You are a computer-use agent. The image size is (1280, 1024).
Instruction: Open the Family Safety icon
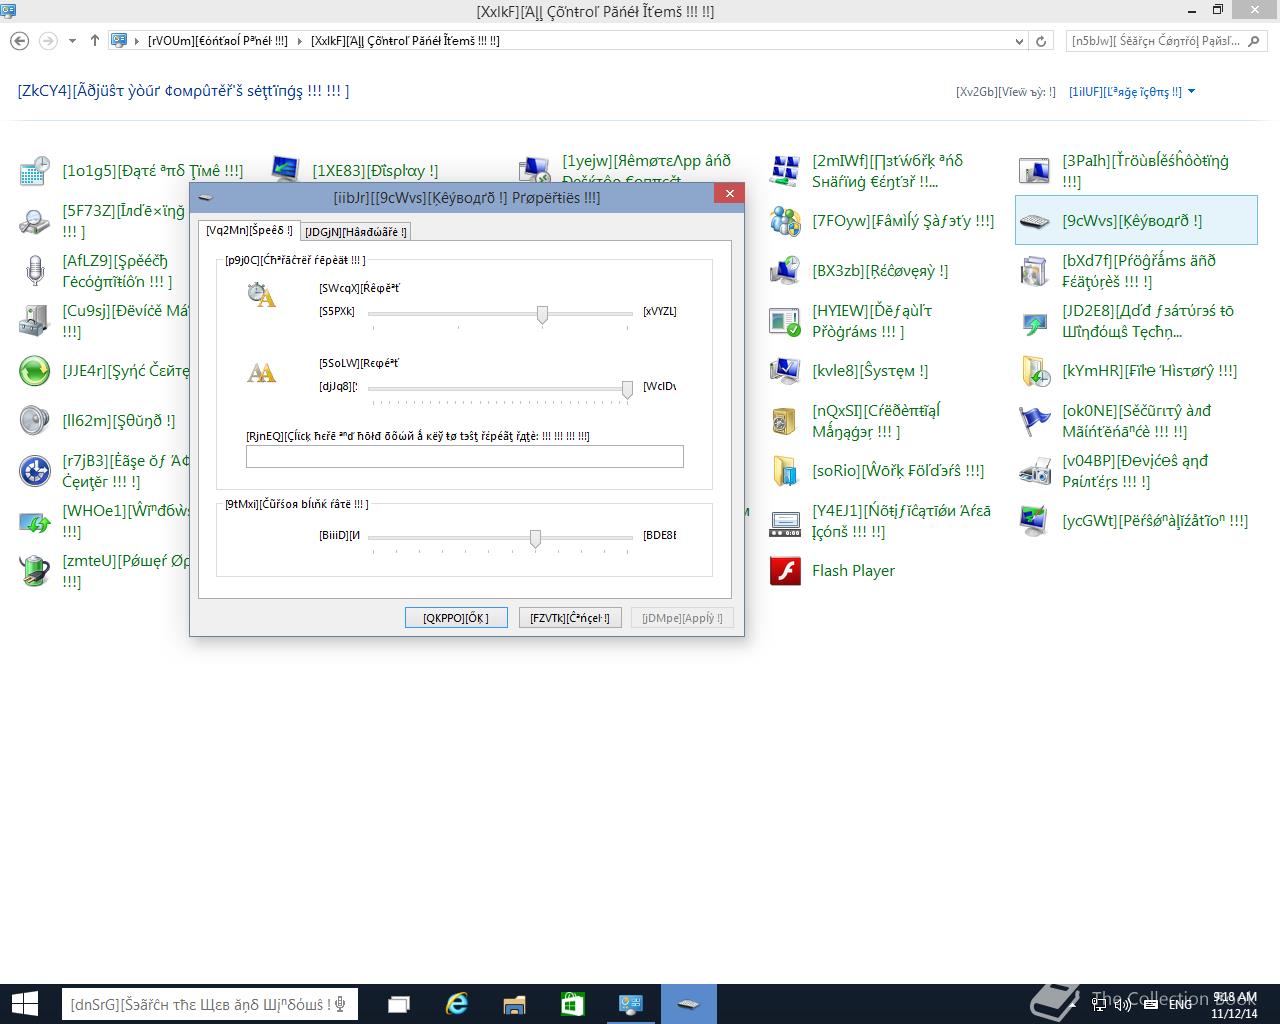pyautogui.click(x=784, y=221)
